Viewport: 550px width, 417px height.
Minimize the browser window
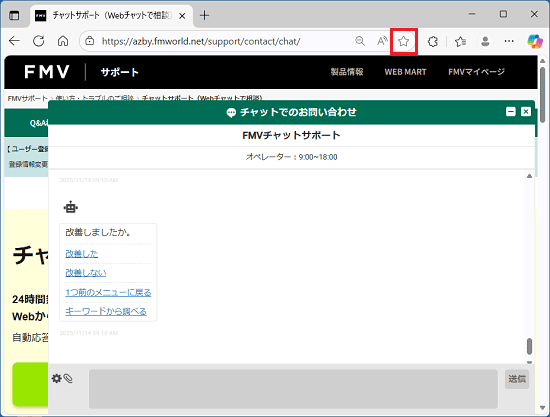[472, 14]
